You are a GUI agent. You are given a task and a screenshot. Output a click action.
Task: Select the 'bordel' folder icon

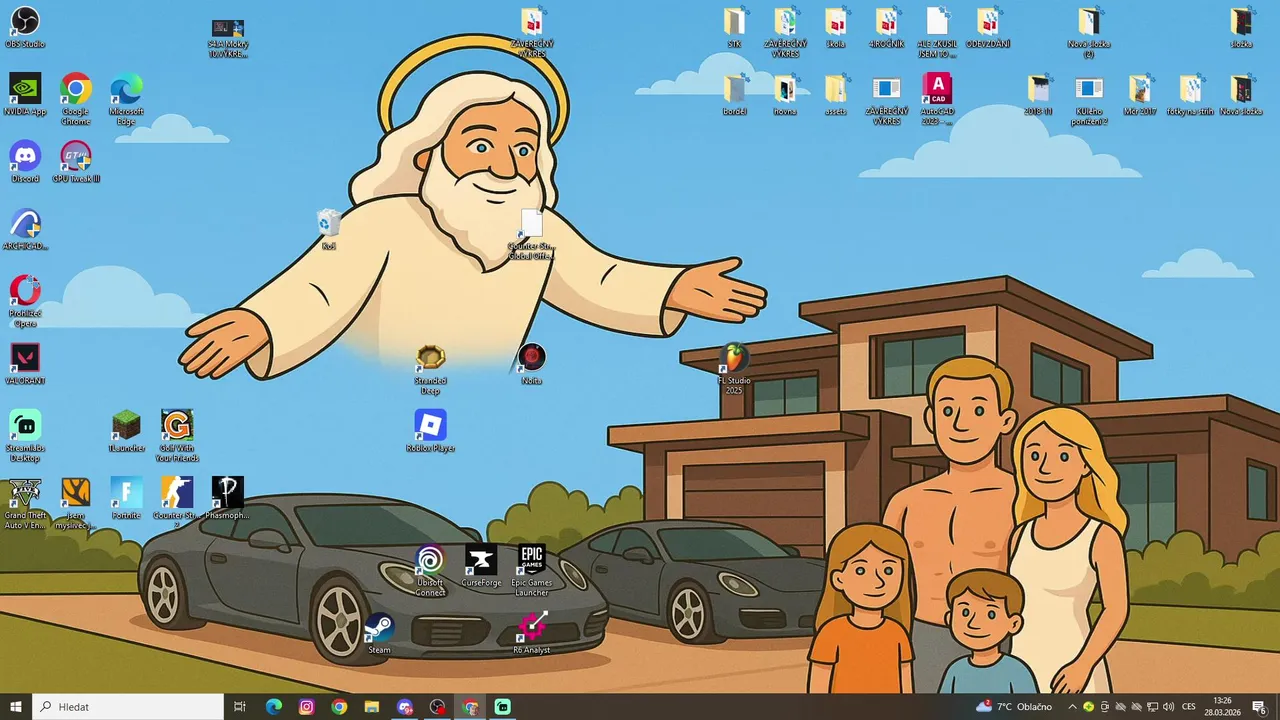click(x=734, y=95)
